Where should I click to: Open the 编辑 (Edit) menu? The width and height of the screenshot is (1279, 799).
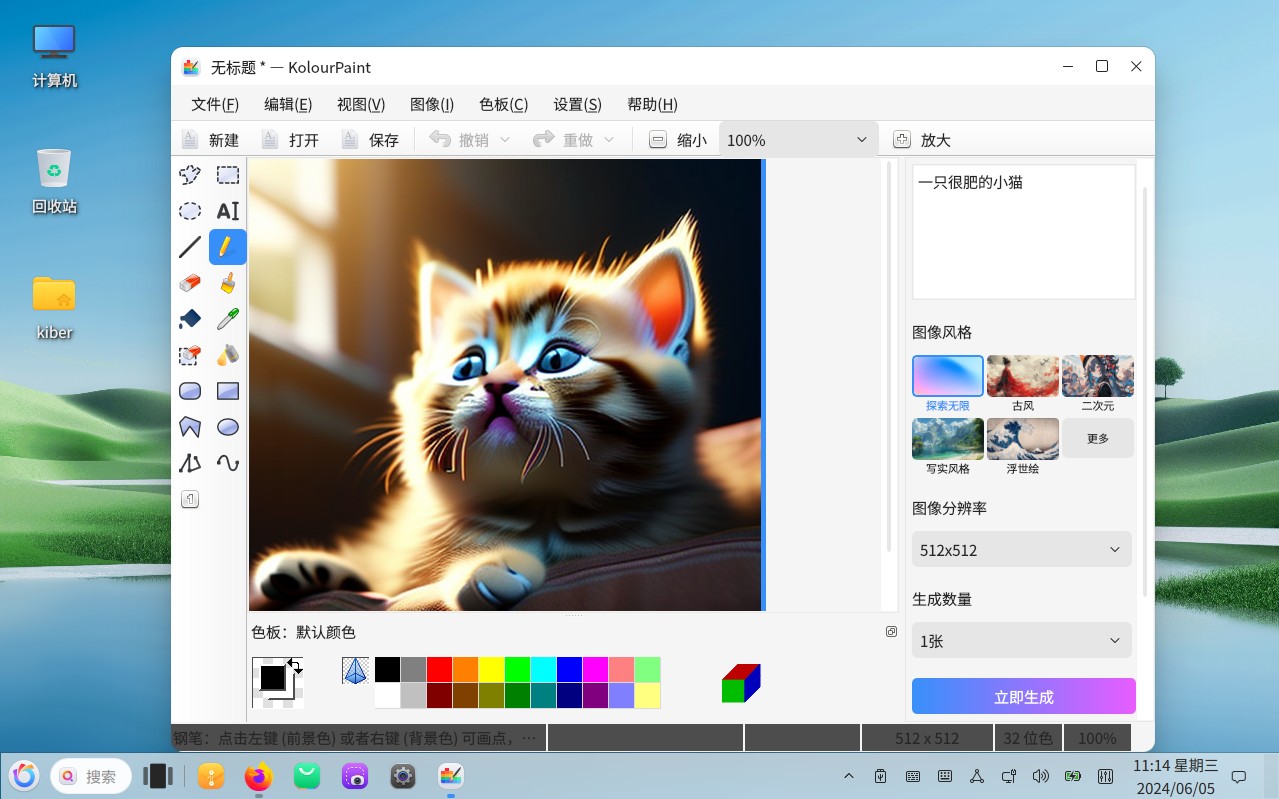(288, 104)
